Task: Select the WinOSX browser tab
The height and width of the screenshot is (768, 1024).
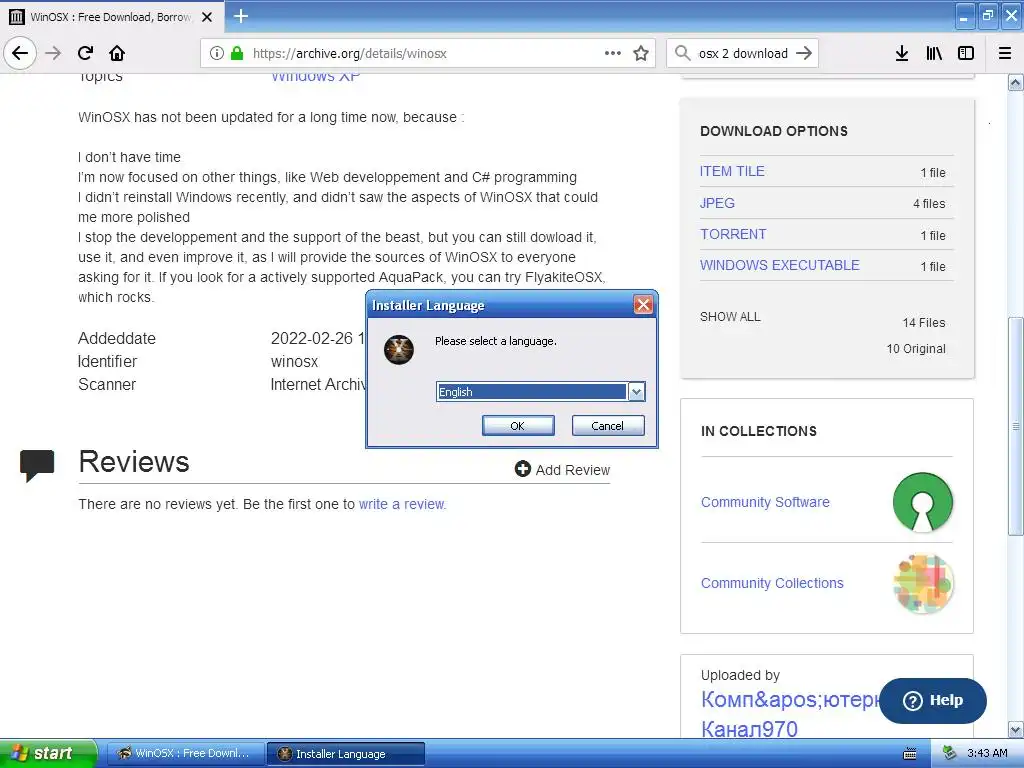Action: [x=110, y=17]
